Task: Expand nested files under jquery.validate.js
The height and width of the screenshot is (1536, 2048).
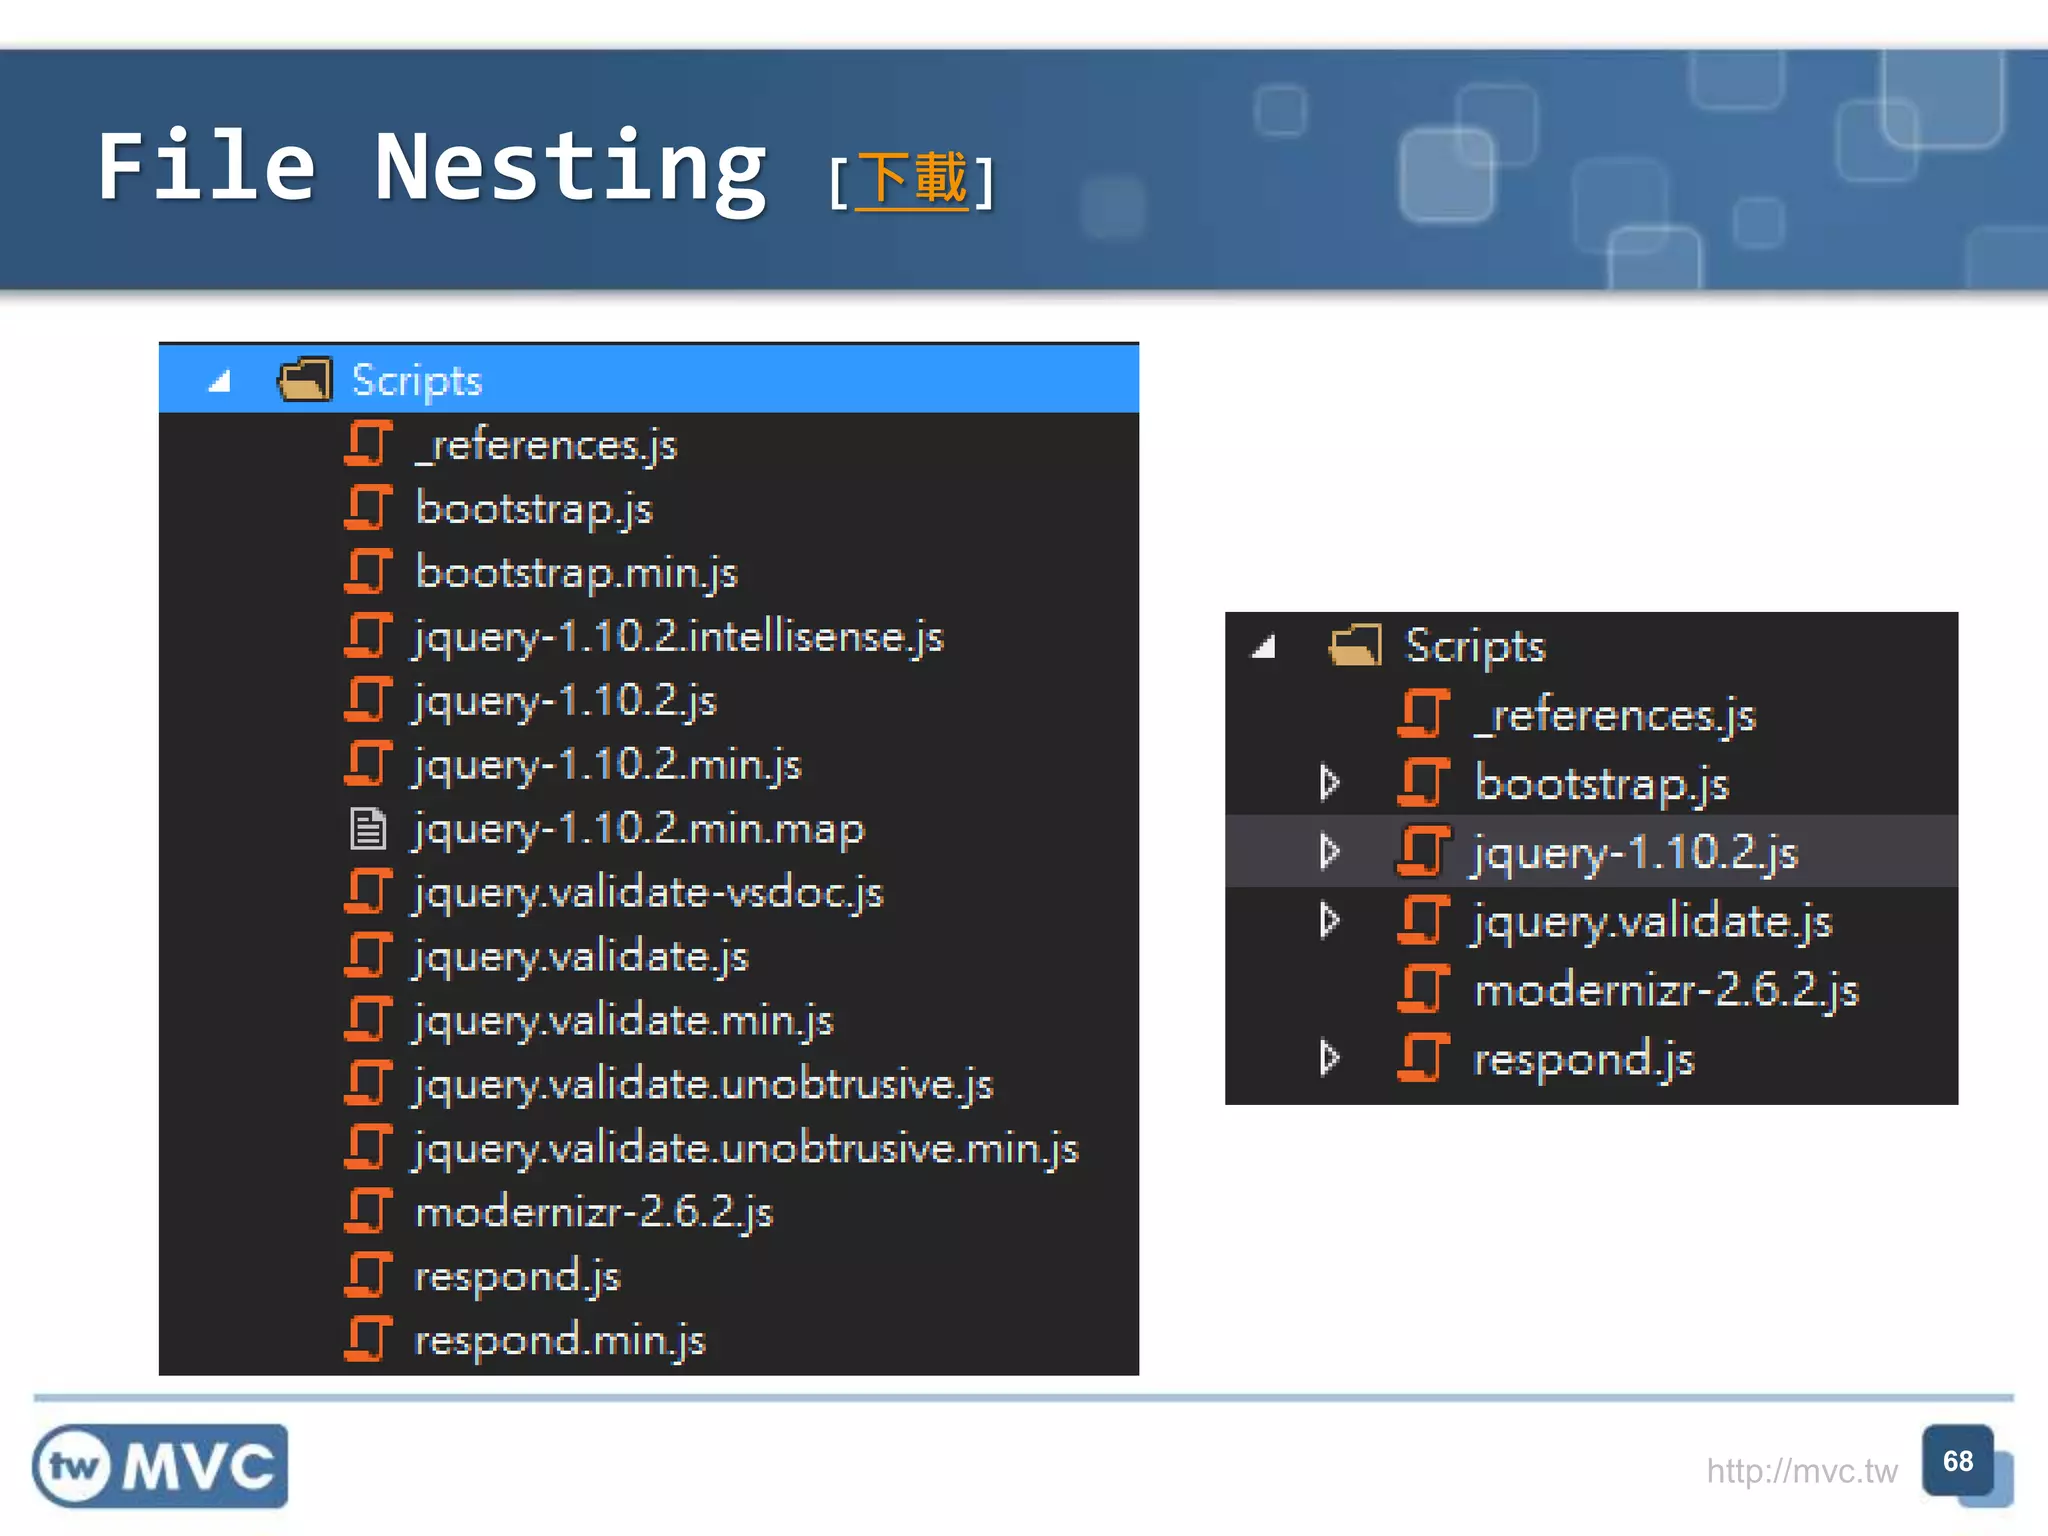Action: [x=1329, y=921]
